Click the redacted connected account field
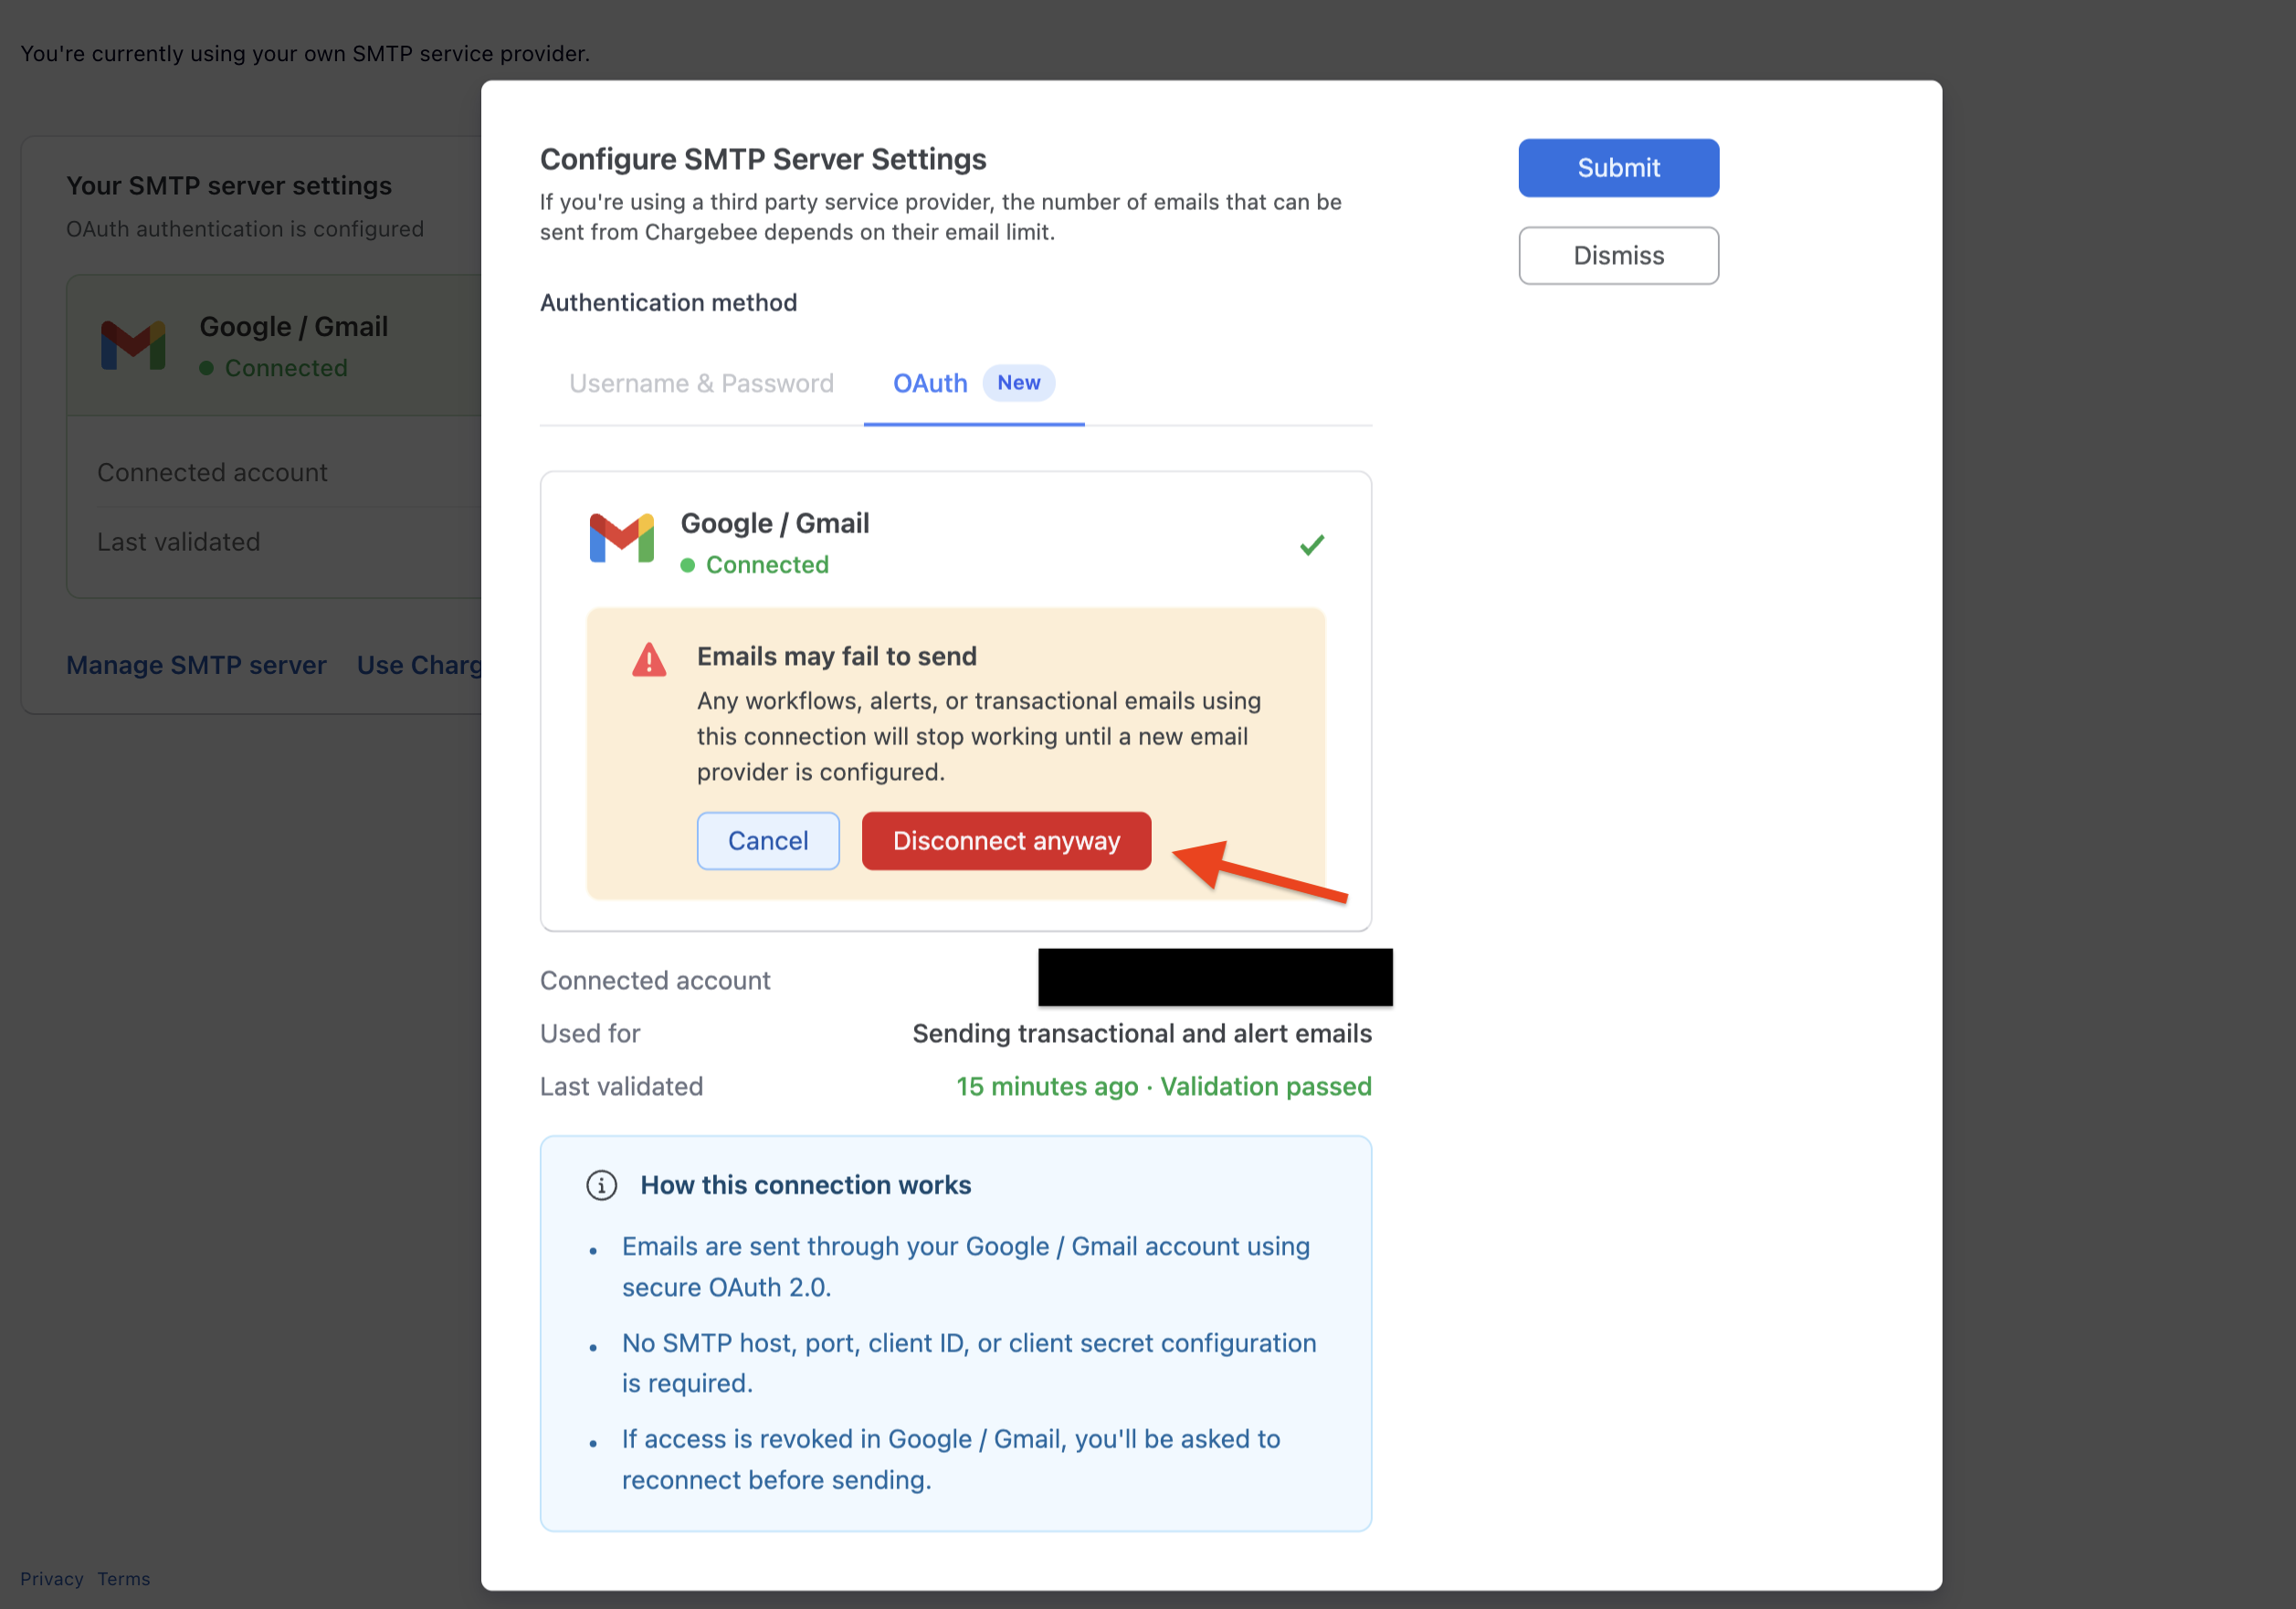Image resolution: width=2296 pixels, height=1609 pixels. coord(1214,977)
